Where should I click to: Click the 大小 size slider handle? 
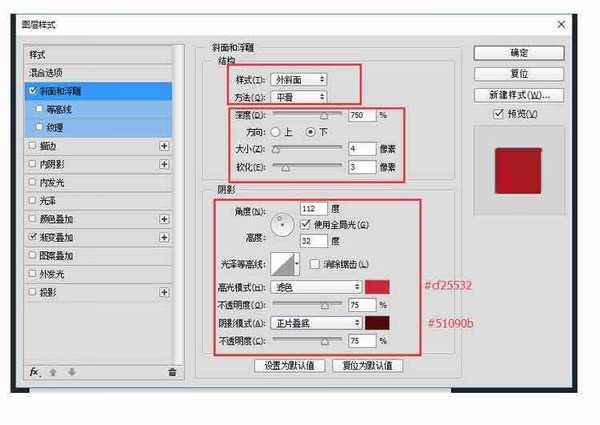[276, 150]
